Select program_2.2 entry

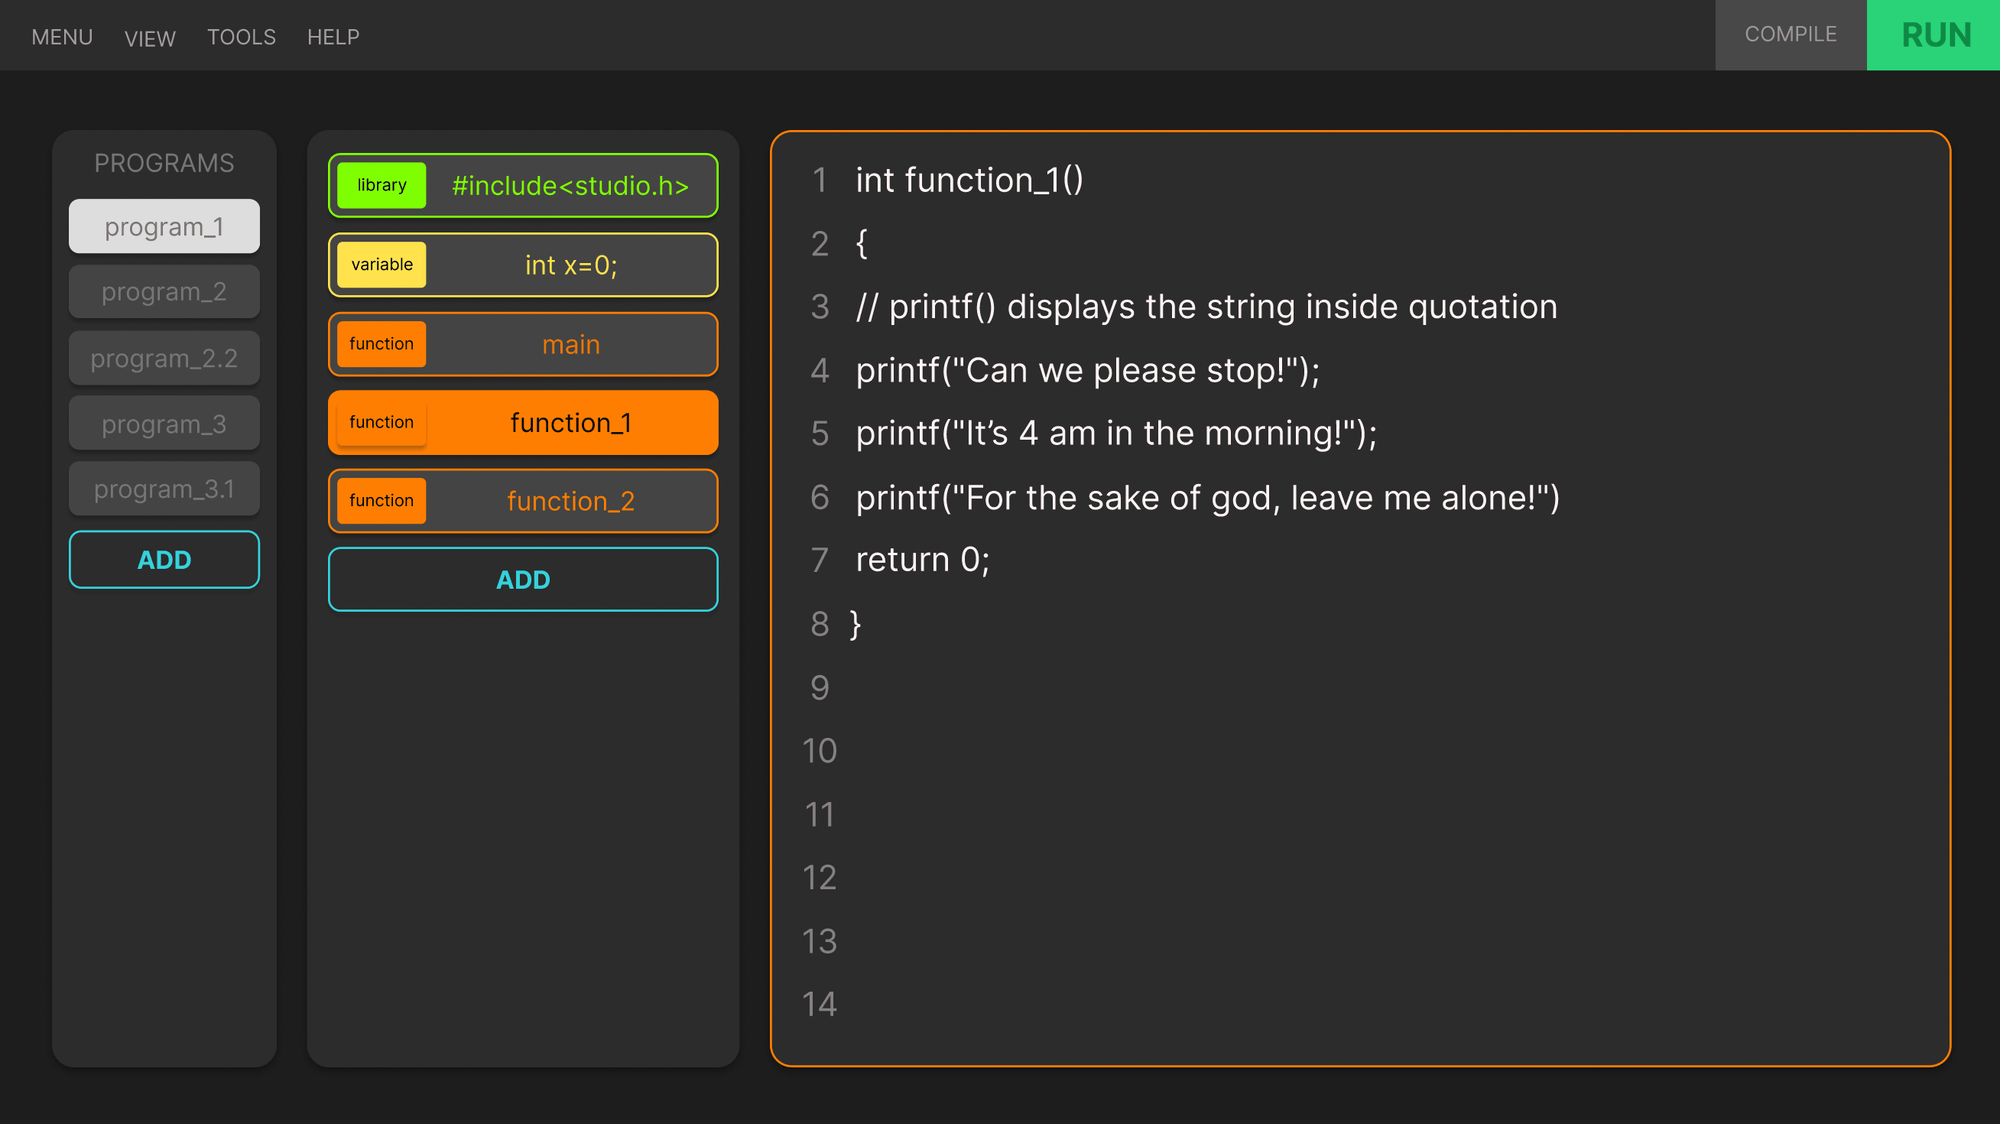click(x=164, y=358)
